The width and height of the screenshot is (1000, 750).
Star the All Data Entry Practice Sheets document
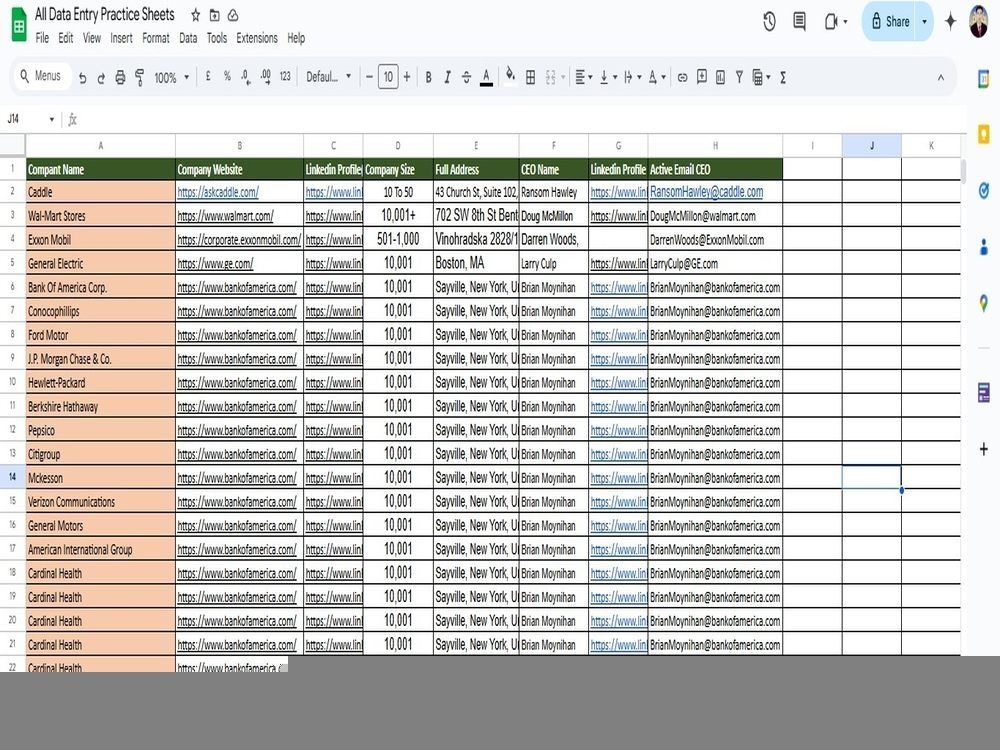196,15
